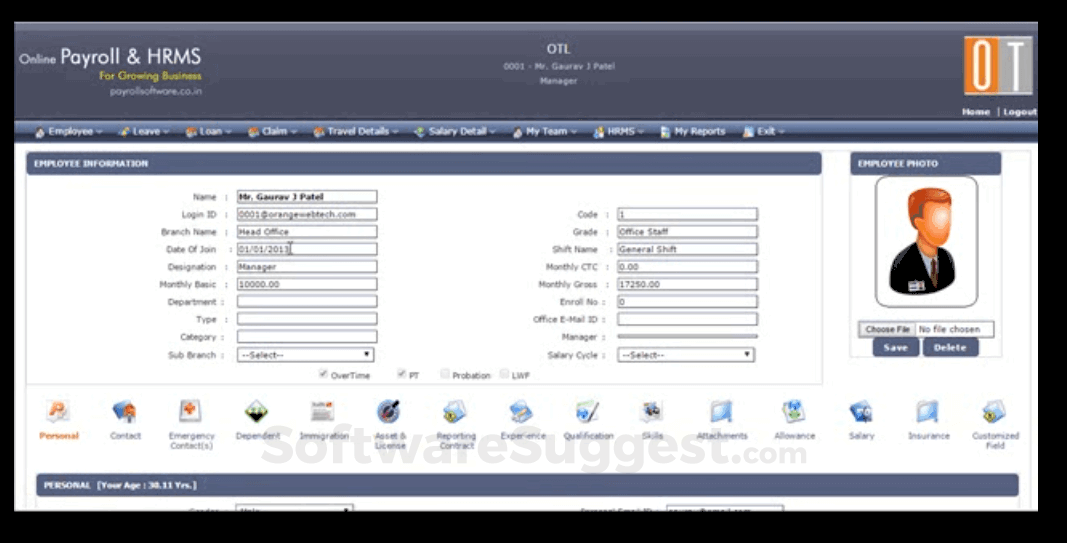Open the Salary Detail menu
This screenshot has height=543, width=1067.
455,131
